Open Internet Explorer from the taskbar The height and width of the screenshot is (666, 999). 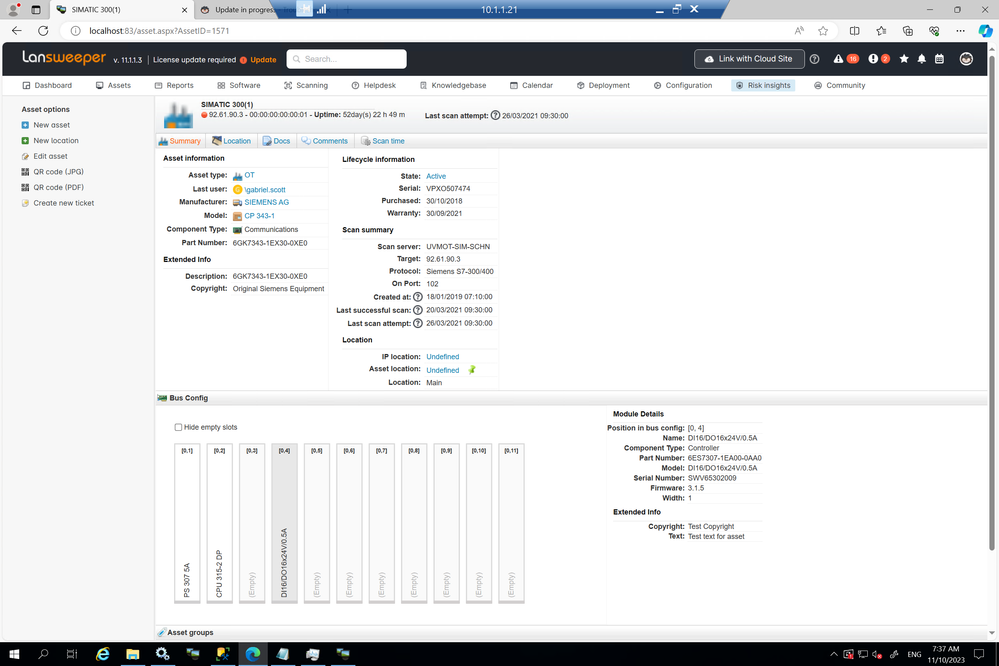coord(103,654)
